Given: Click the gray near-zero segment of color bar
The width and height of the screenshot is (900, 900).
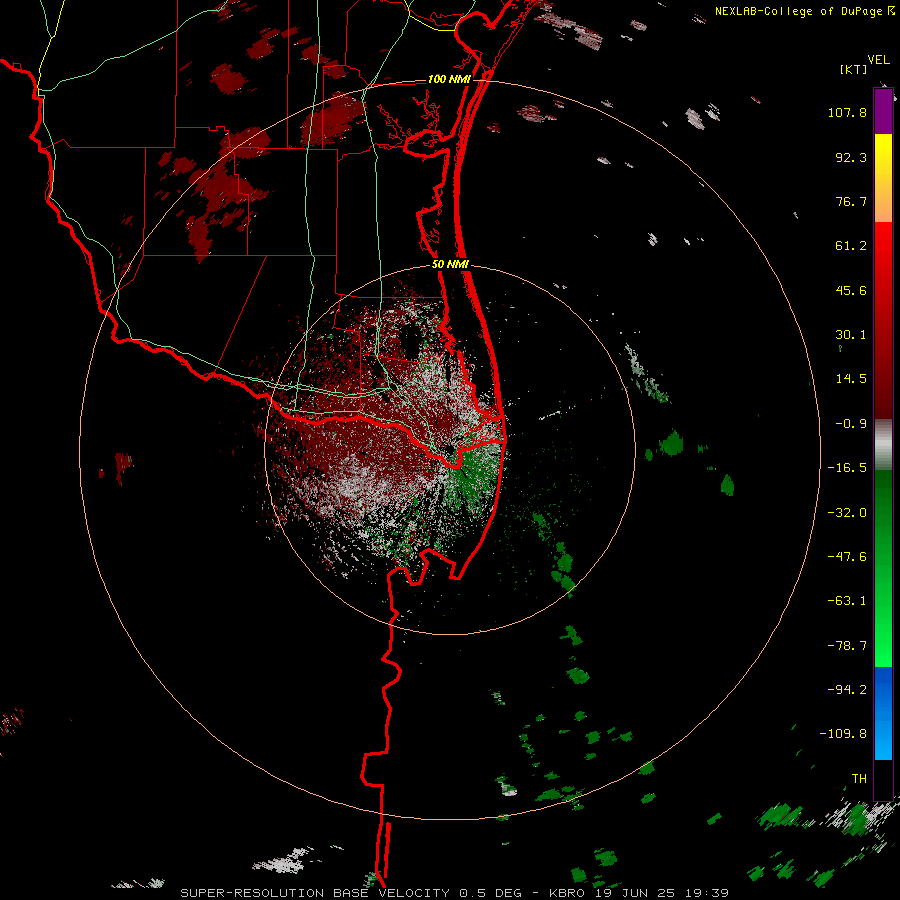Looking at the screenshot, I should (883, 445).
